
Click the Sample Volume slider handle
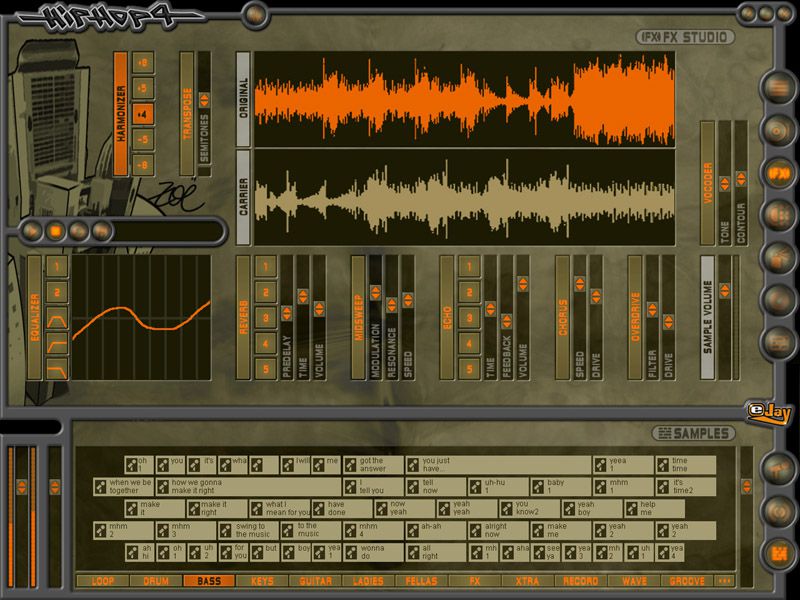point(725,291)
